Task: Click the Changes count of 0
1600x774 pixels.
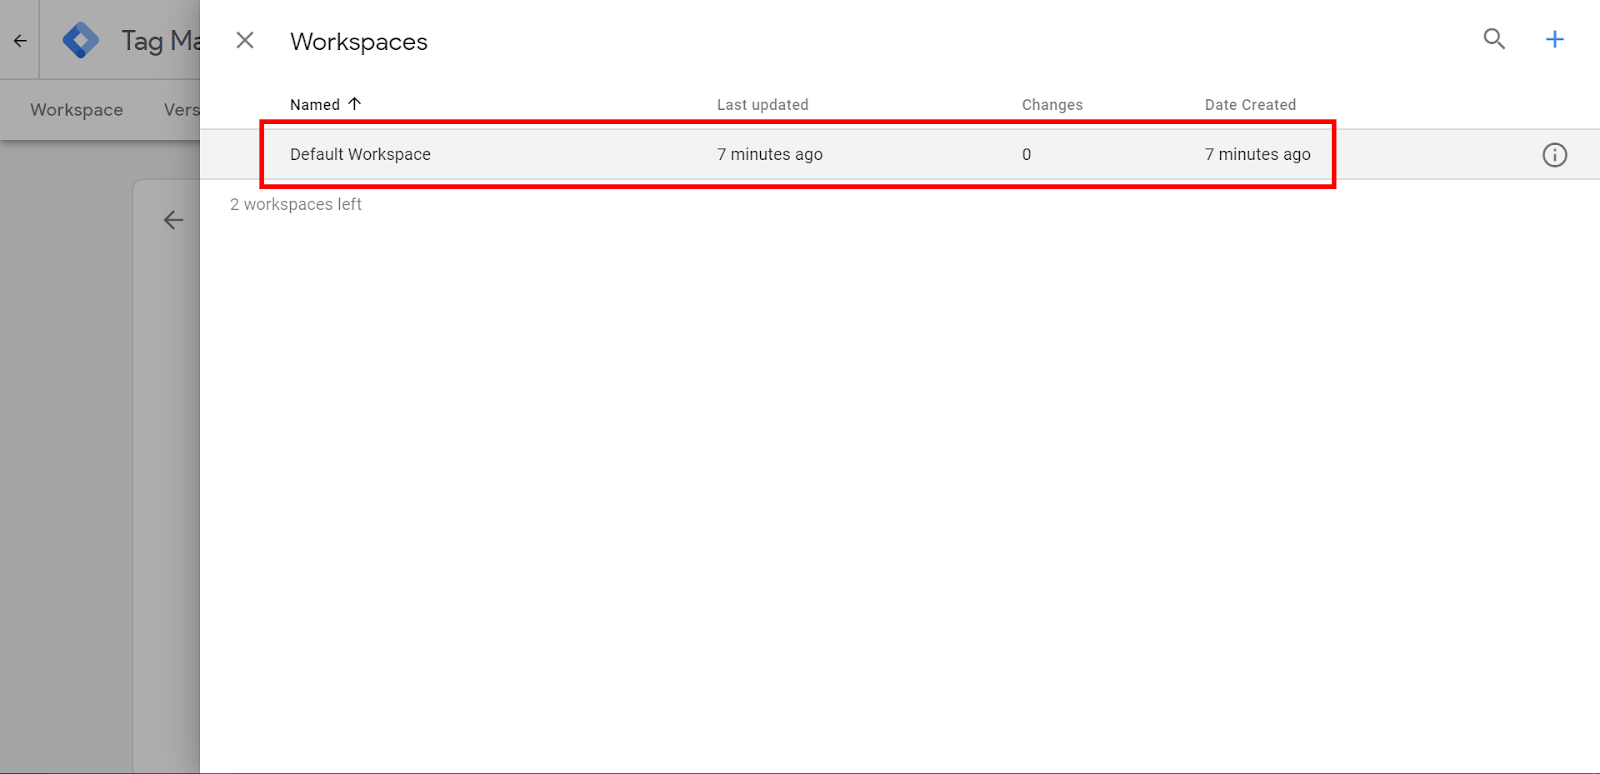Action: click(x=1026, y=155)
